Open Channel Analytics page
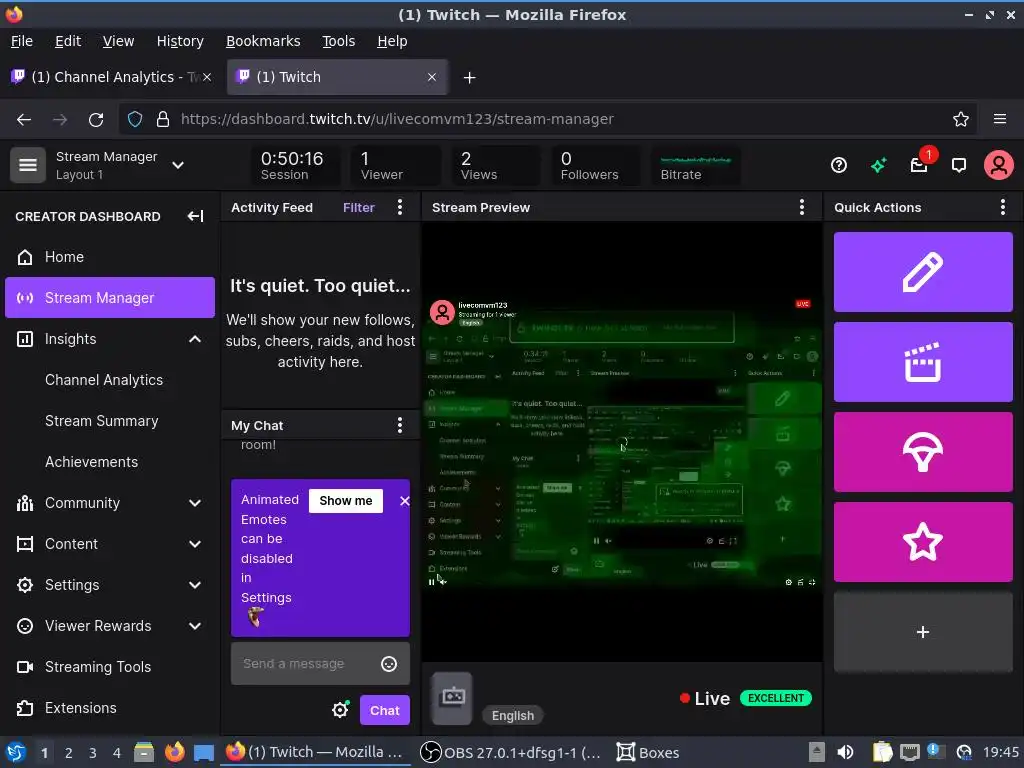Screen dimensions: 1024x768 tap(104, 380)
